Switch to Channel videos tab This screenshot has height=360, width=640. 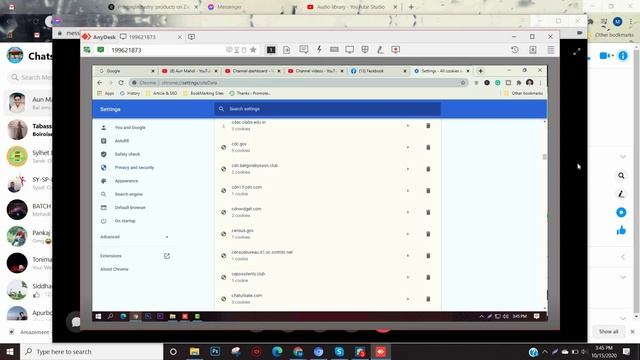pyautogui.click(x=315, y=71)
